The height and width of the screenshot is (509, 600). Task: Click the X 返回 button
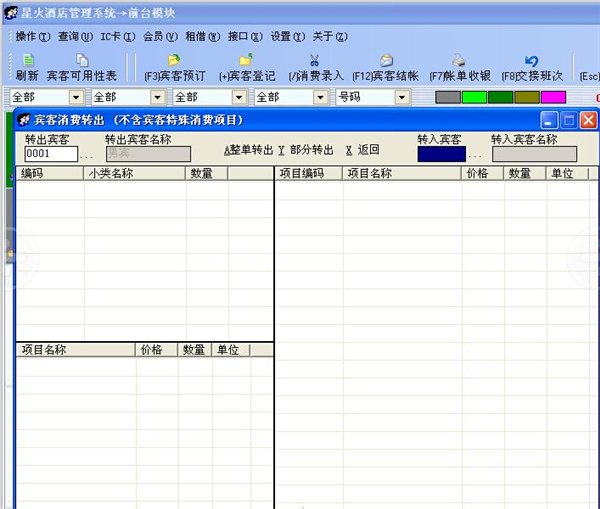pos(362,150)
